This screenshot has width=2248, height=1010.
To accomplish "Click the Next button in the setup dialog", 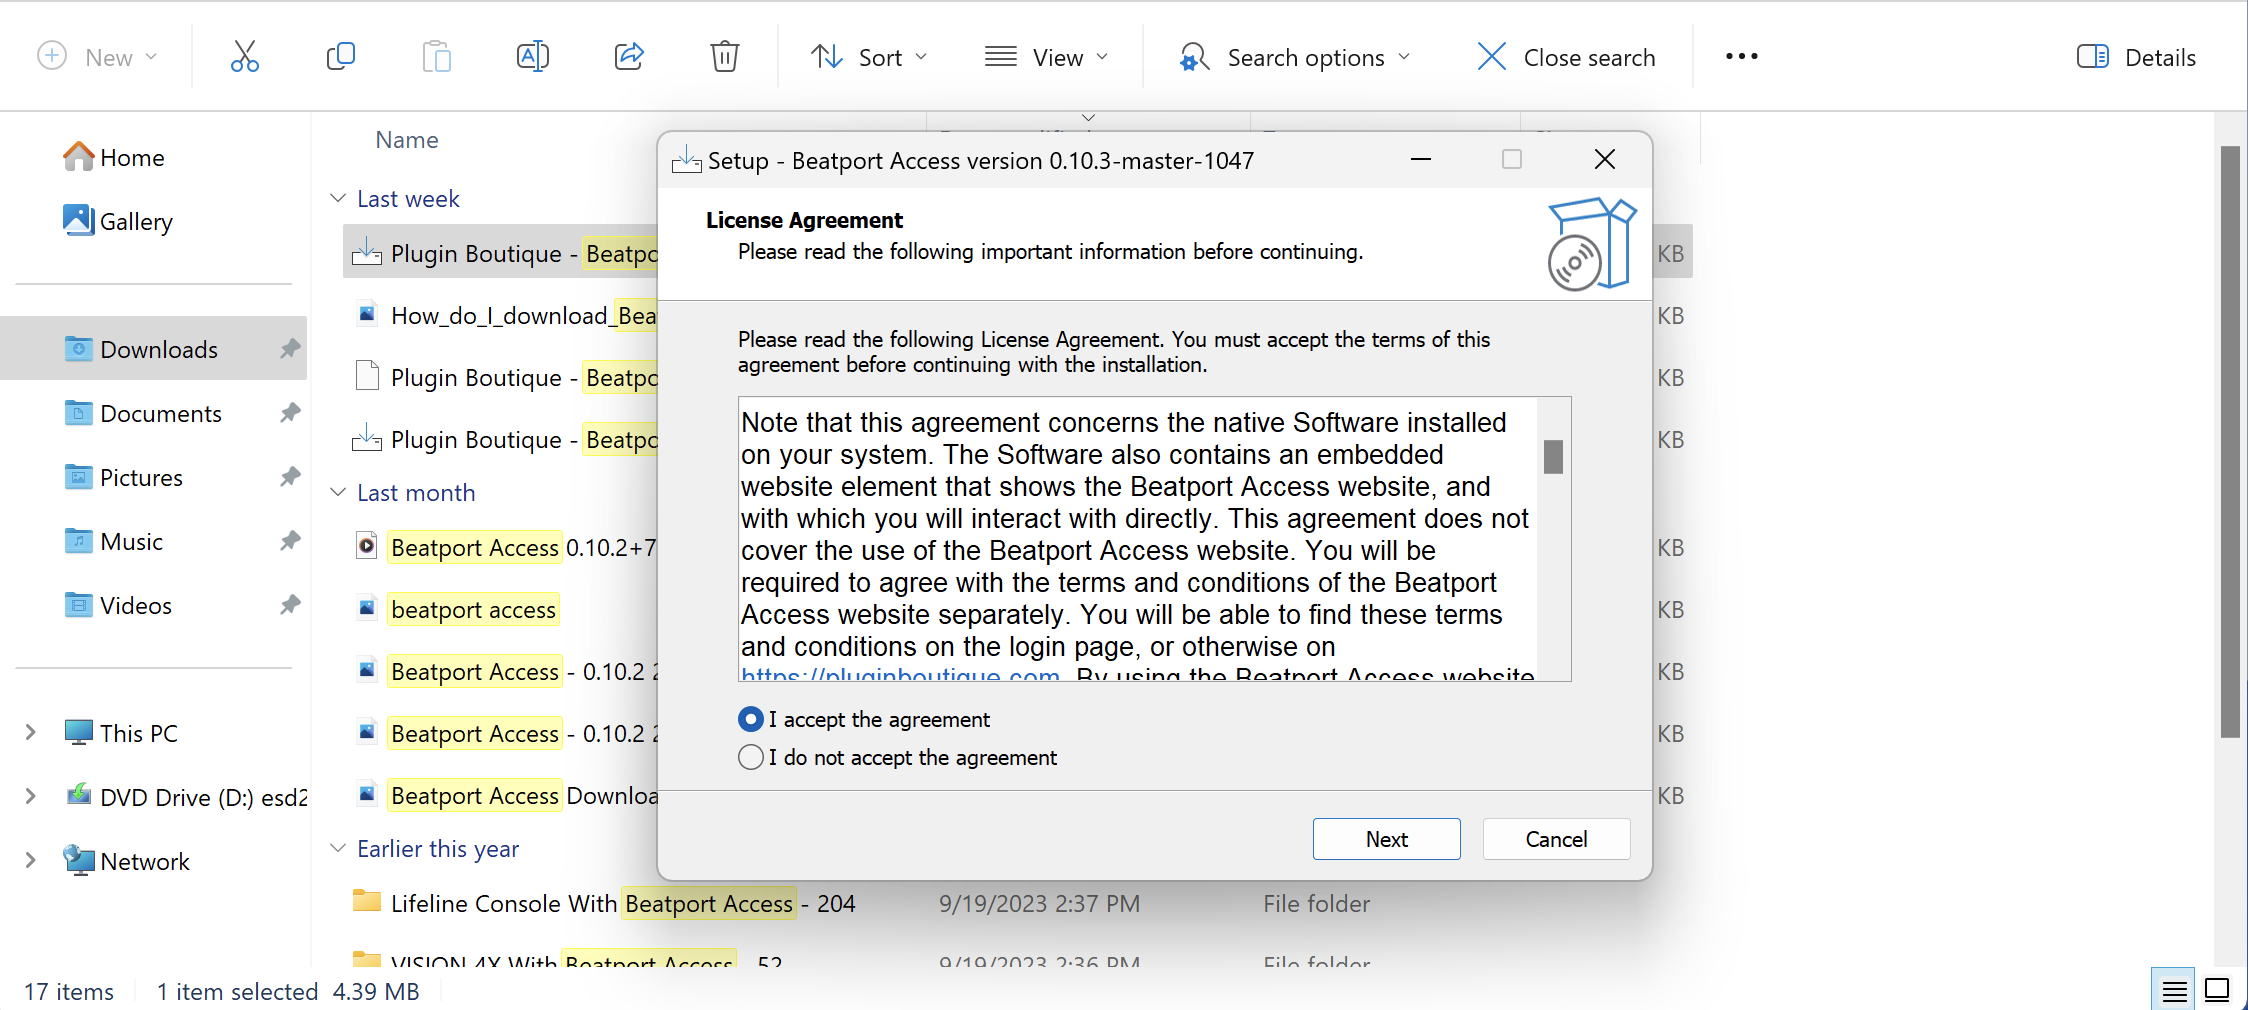I will 1386,839.
